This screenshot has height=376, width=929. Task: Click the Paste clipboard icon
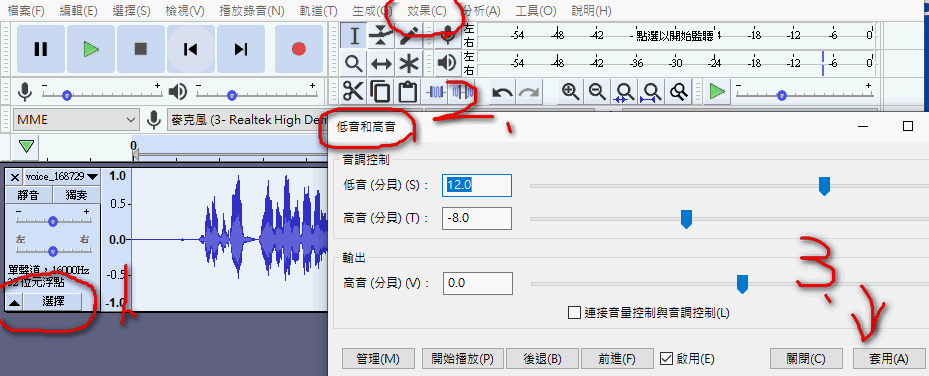pyautogui.click(x=407, y=92)
